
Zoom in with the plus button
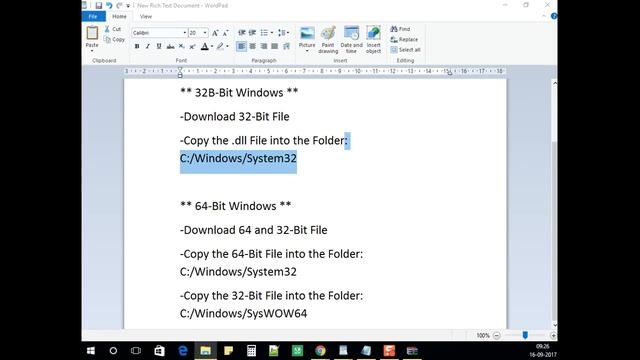pyautogui.click(x=553, y=336)
